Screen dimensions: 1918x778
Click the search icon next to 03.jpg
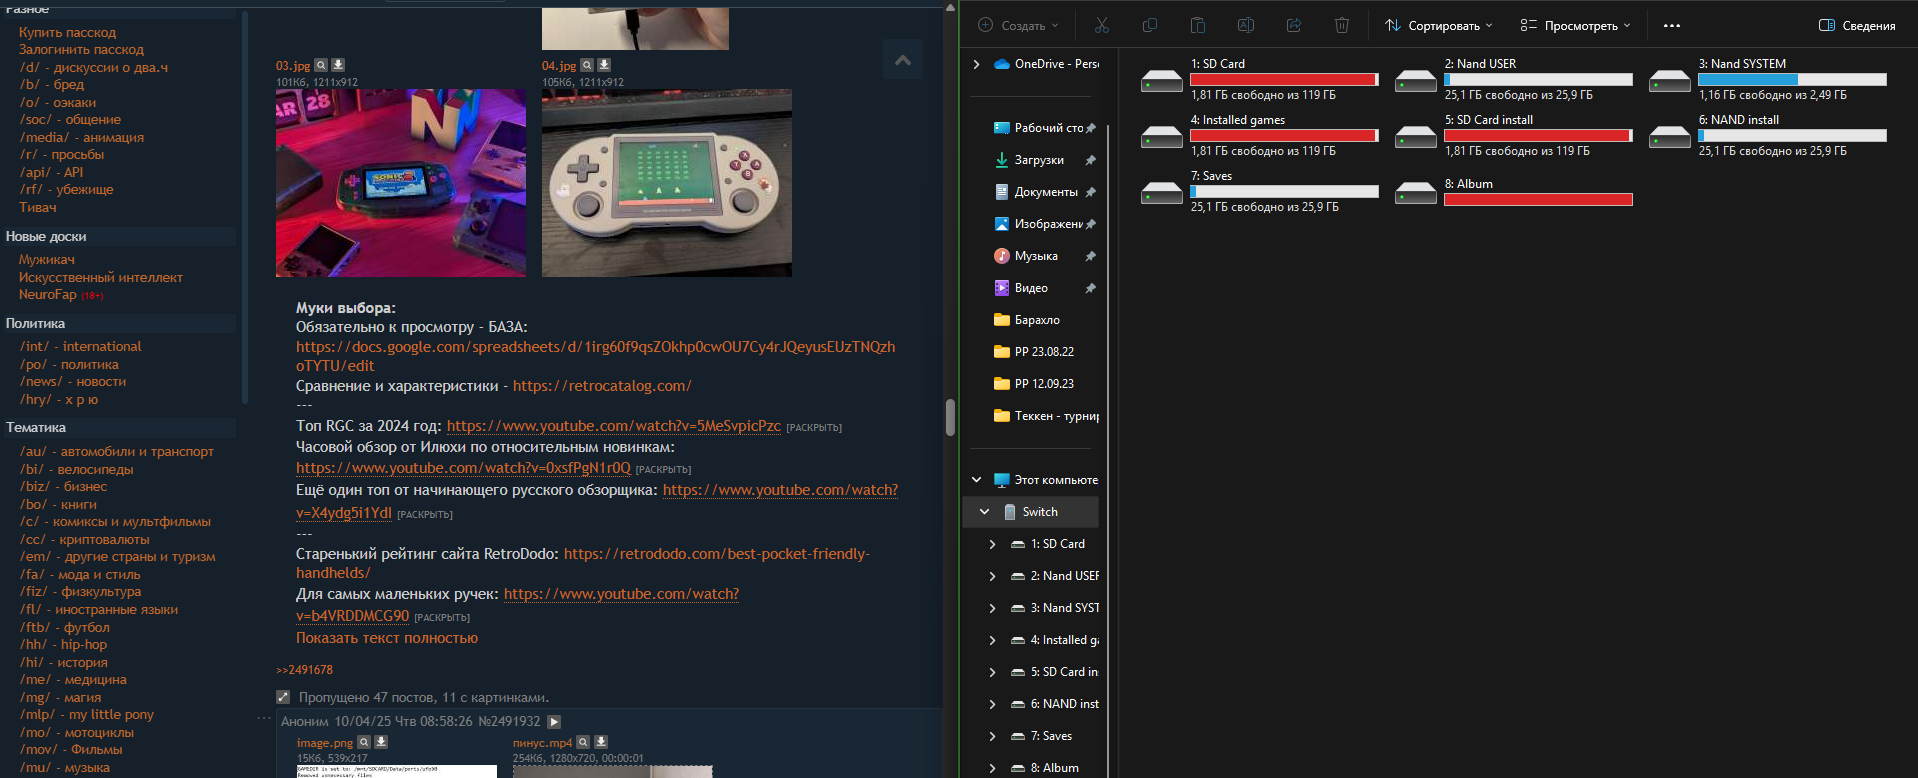tap(322, 65)
